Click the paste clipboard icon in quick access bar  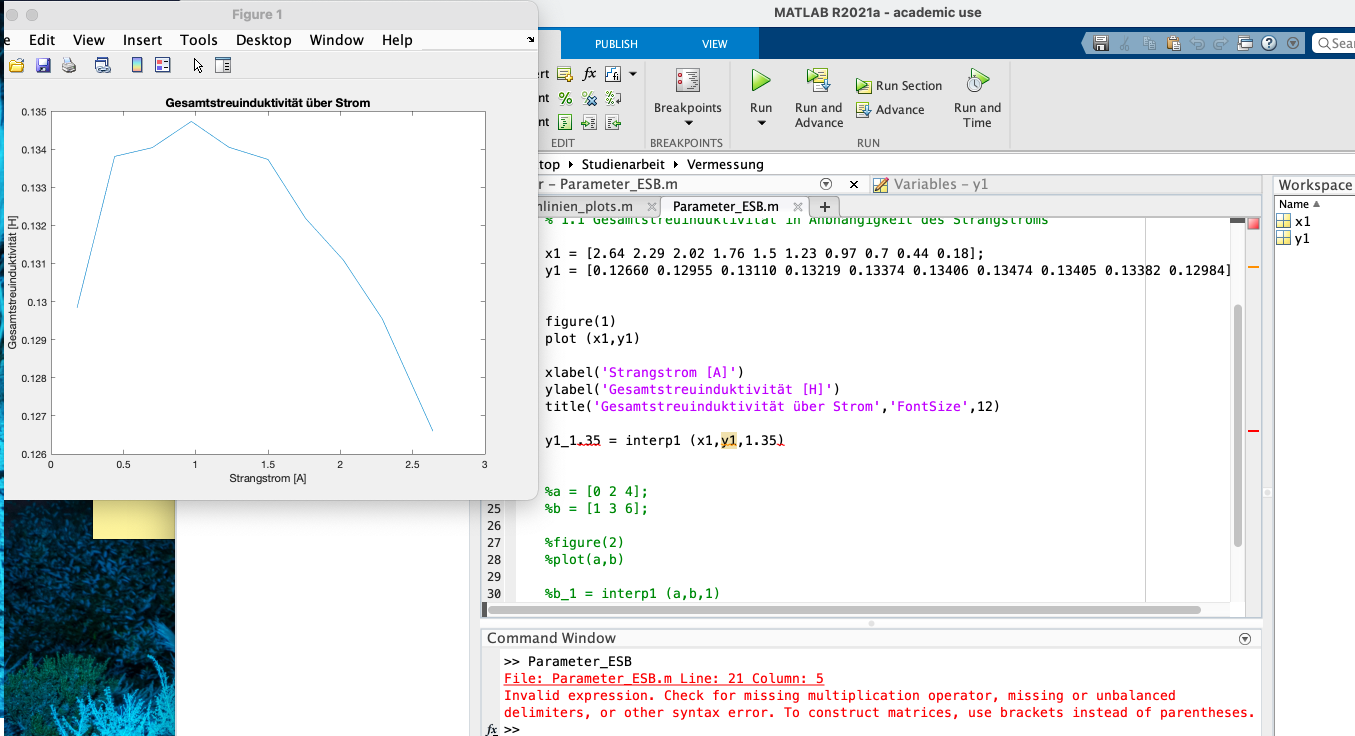(x=1173, y=43)
